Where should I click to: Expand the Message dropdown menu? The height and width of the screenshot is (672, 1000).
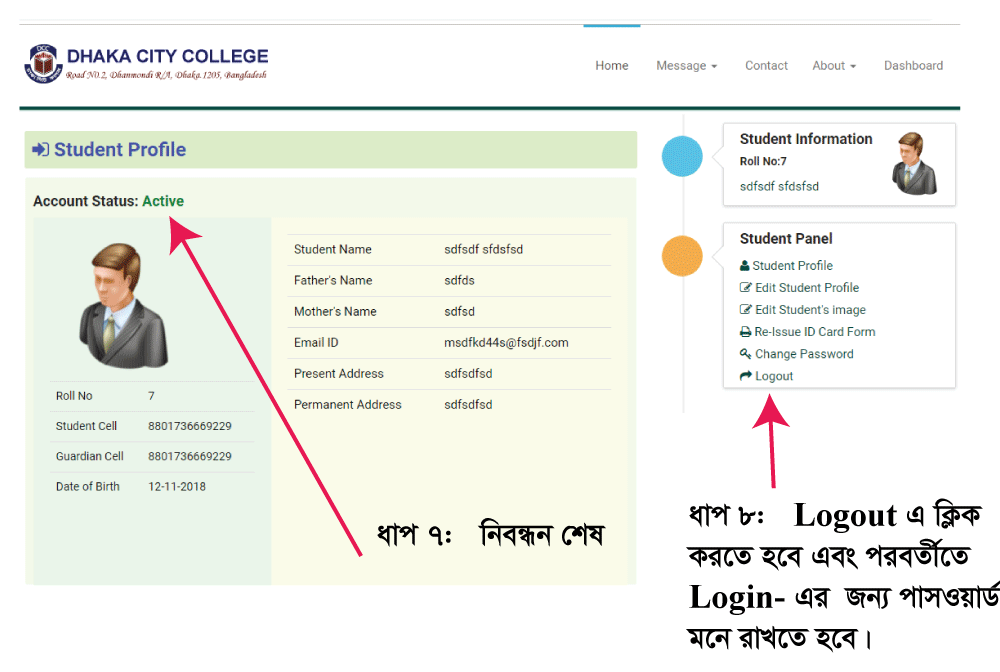tap(686, 66)
